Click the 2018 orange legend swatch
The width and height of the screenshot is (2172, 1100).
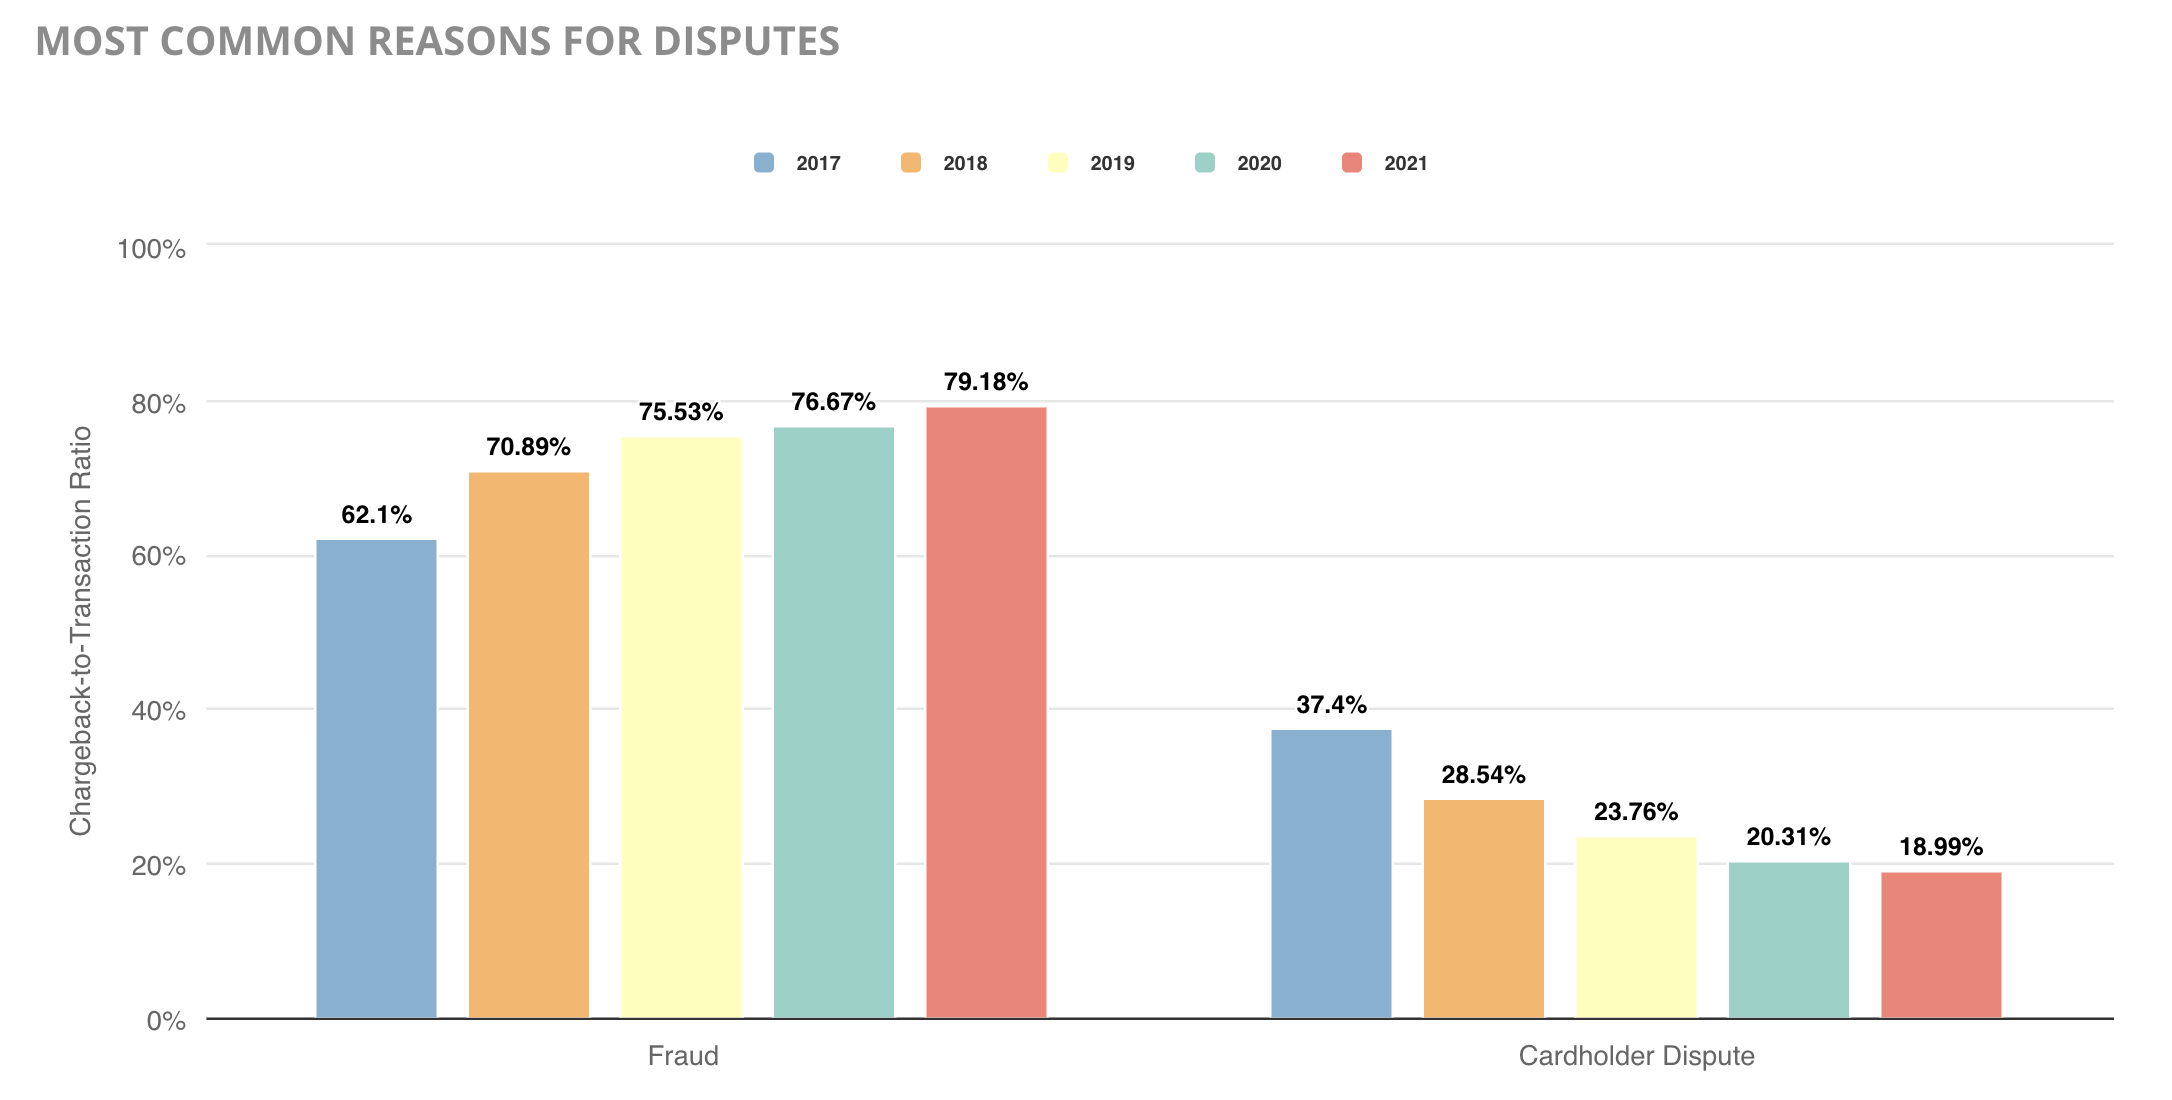point(910,163)
